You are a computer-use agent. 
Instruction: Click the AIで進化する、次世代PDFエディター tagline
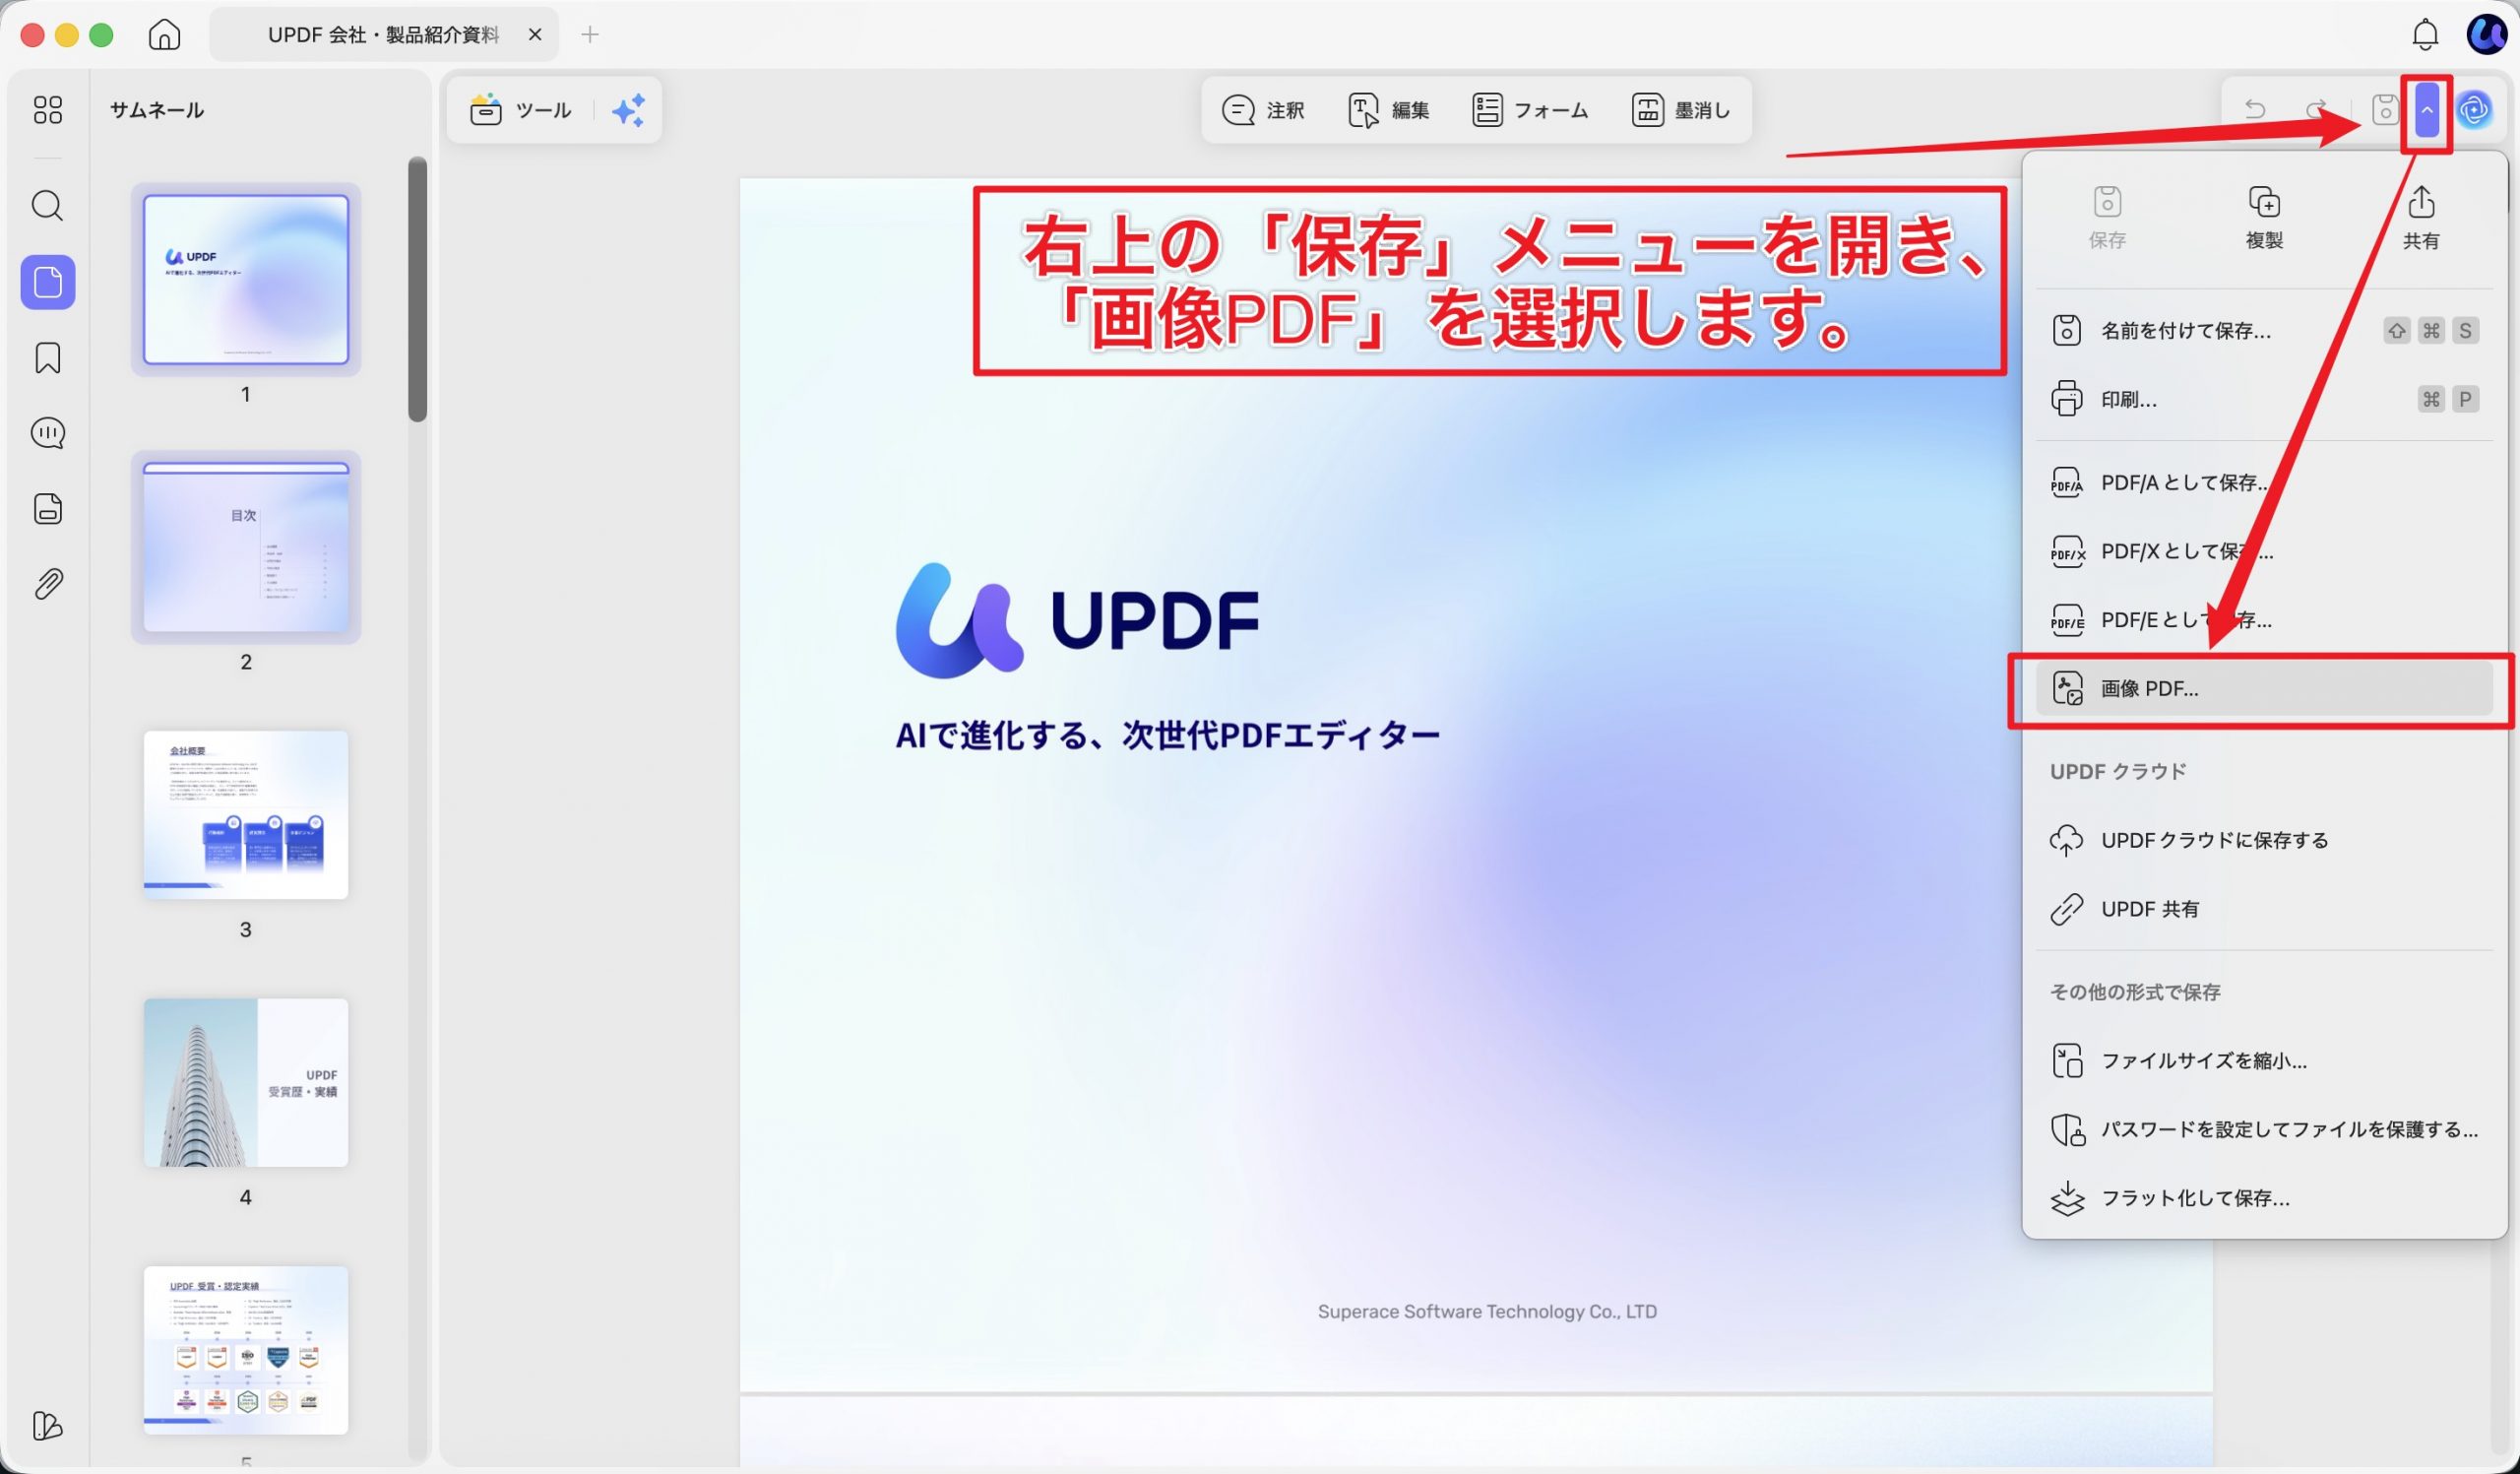tap(1167, 736)
